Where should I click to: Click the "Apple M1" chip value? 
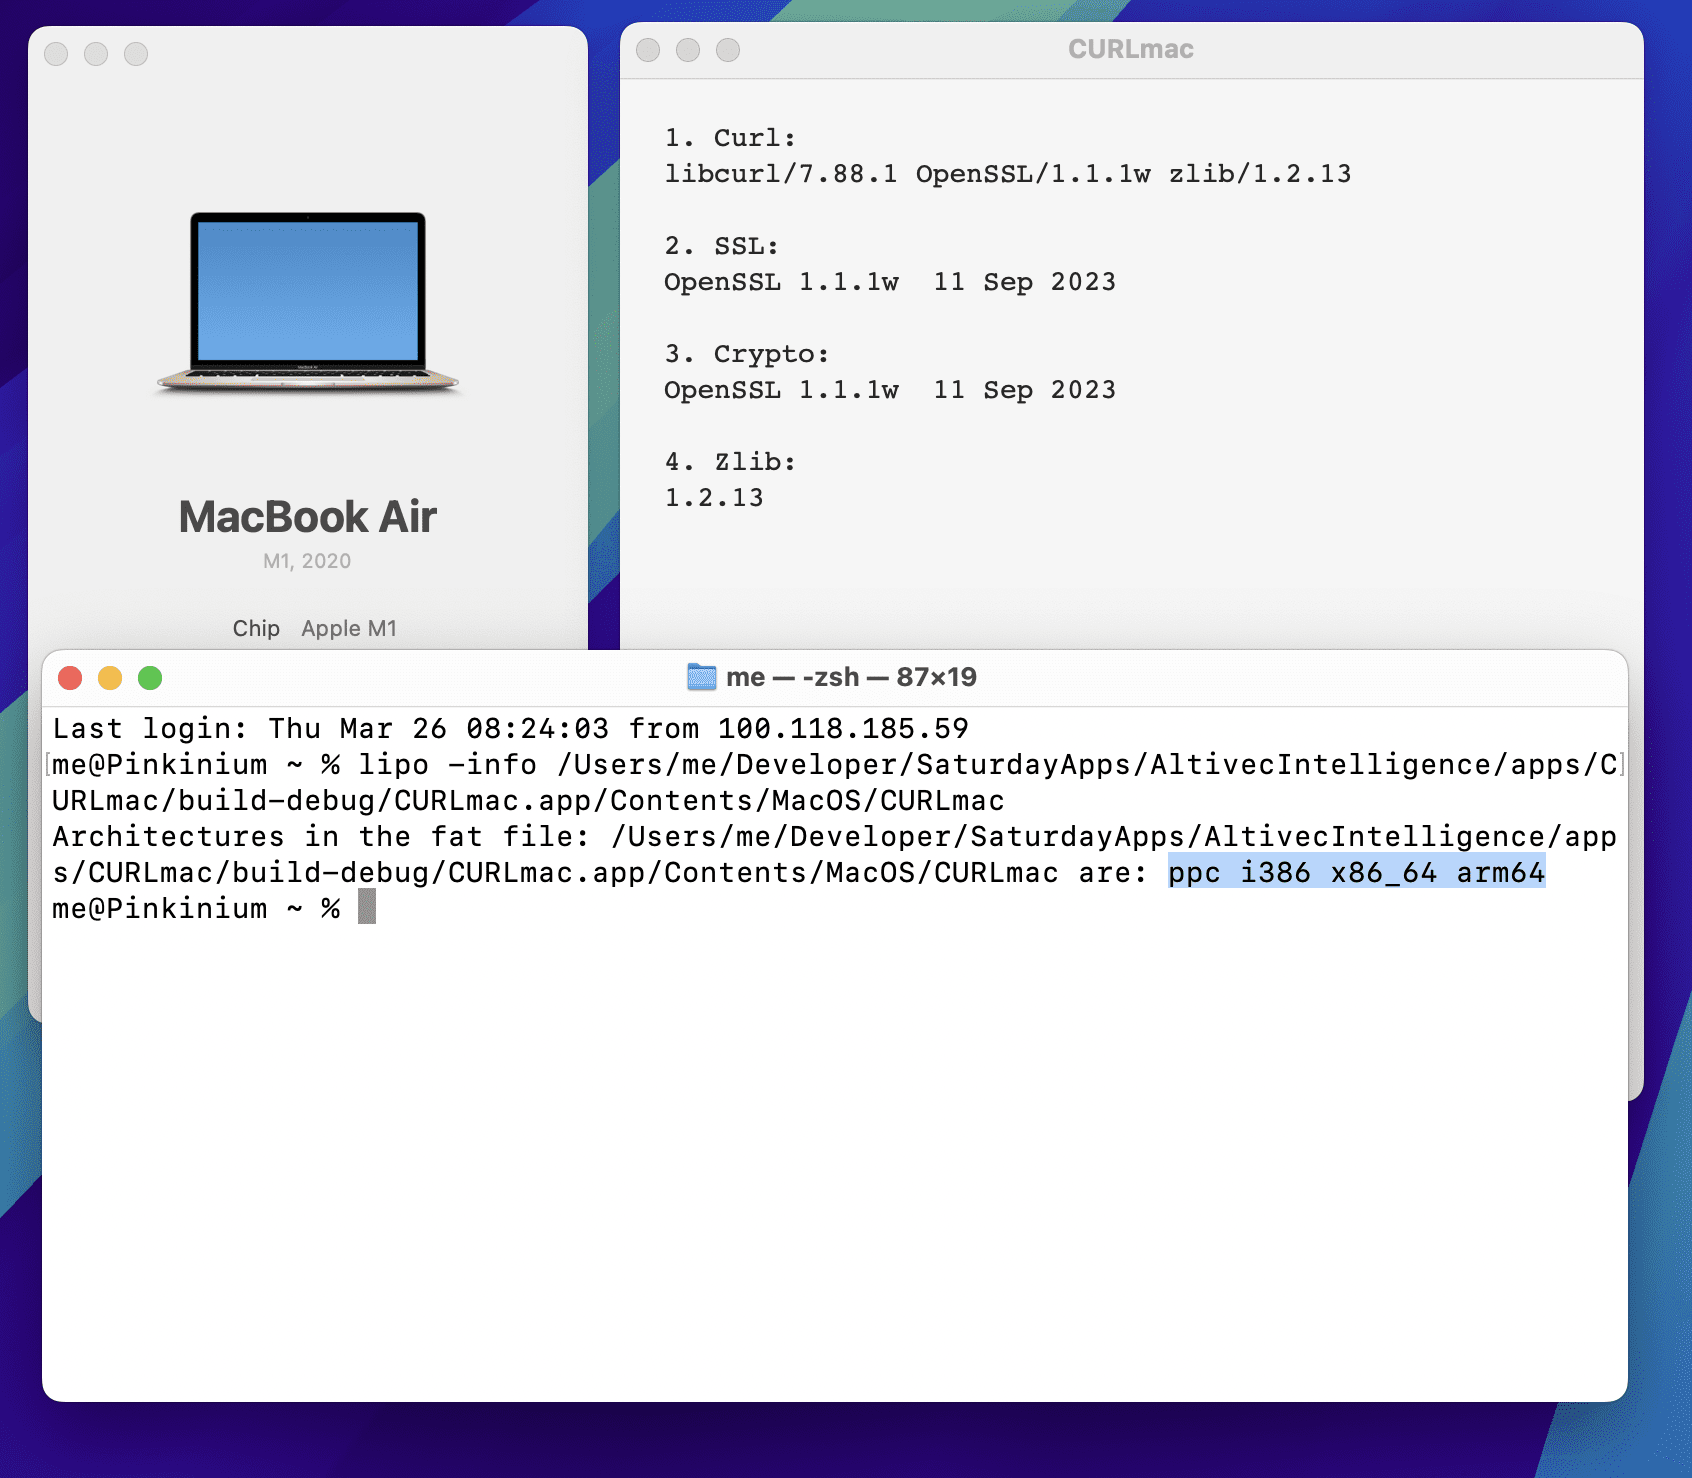349,628
